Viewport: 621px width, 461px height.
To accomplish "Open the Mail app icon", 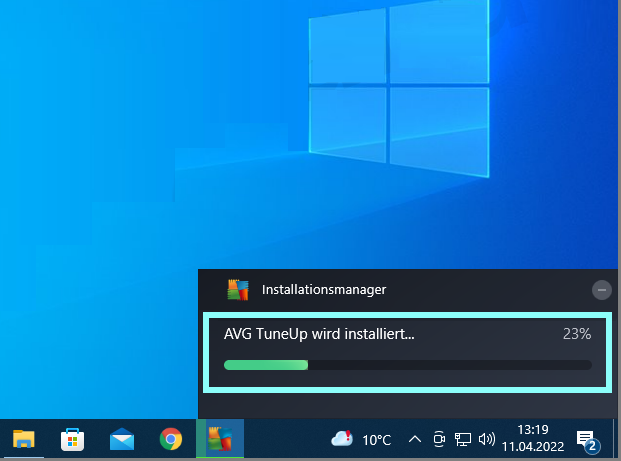I will click(122, 439).
